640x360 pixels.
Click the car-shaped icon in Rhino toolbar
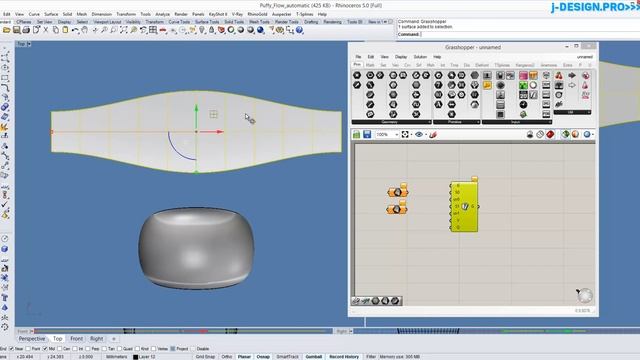pyautogui.click(x=163, y=30)
